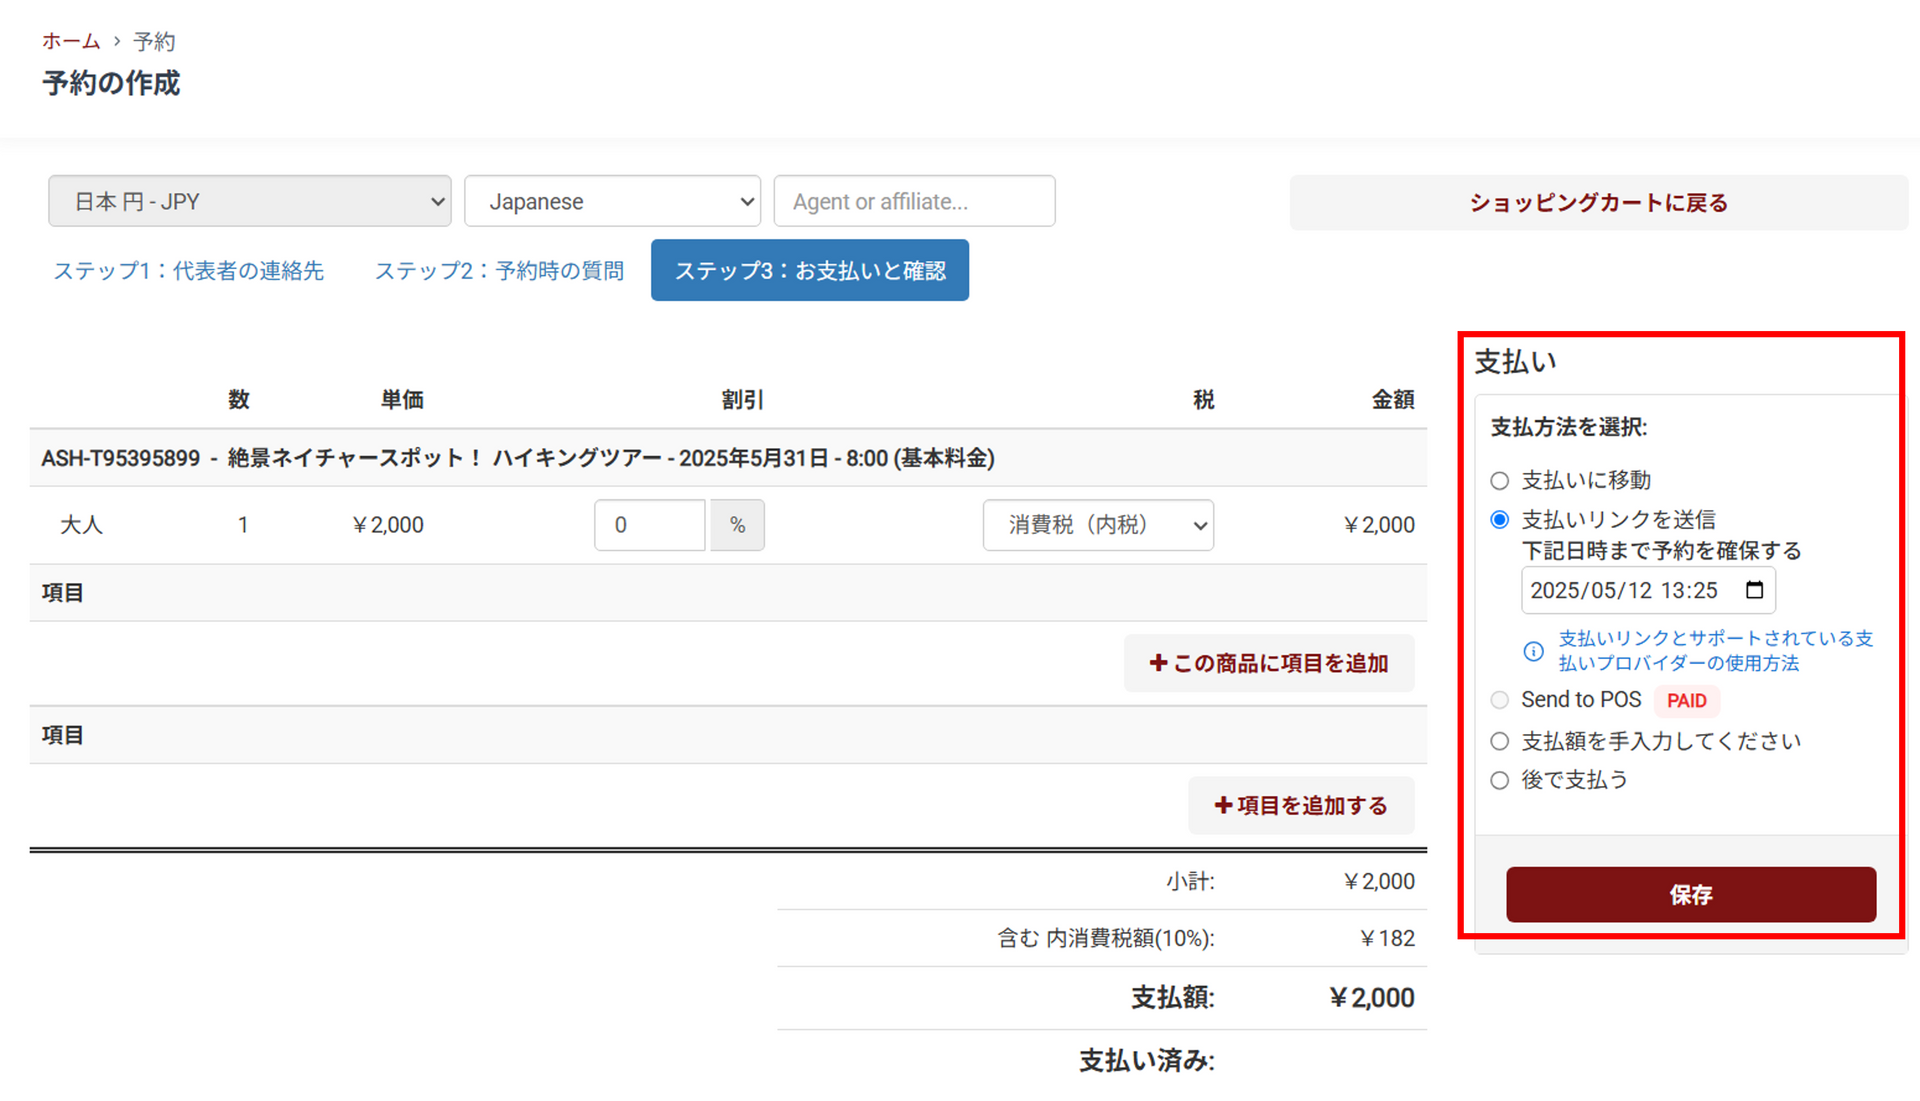The width and height of the screenshot is (1920, 1101).
Task: Expand the 消費税（内税） tax dropdown
Action: tap(1098, 525)
